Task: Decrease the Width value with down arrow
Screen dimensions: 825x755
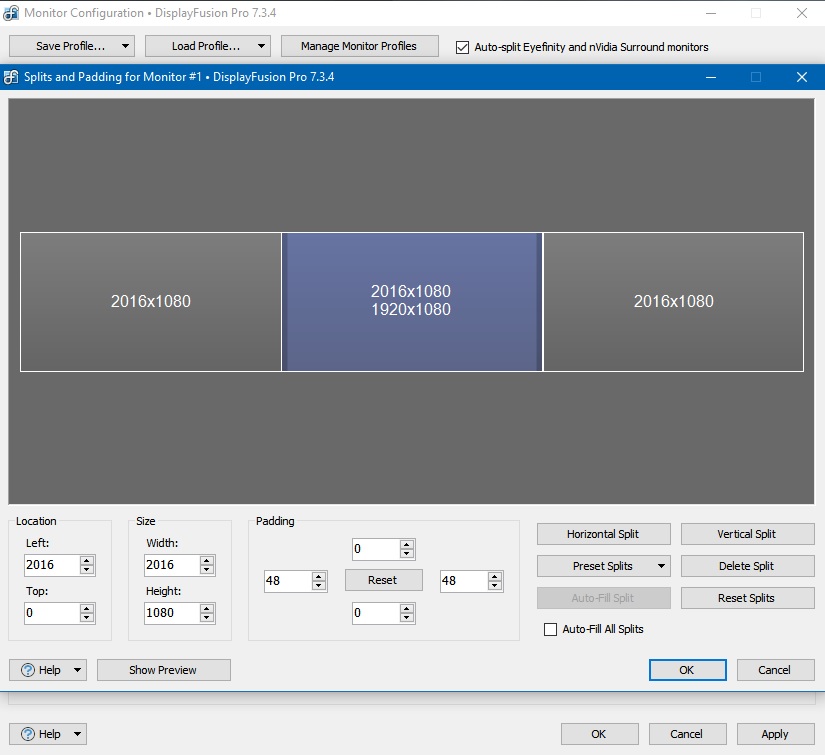Action: tap(207, 570)
